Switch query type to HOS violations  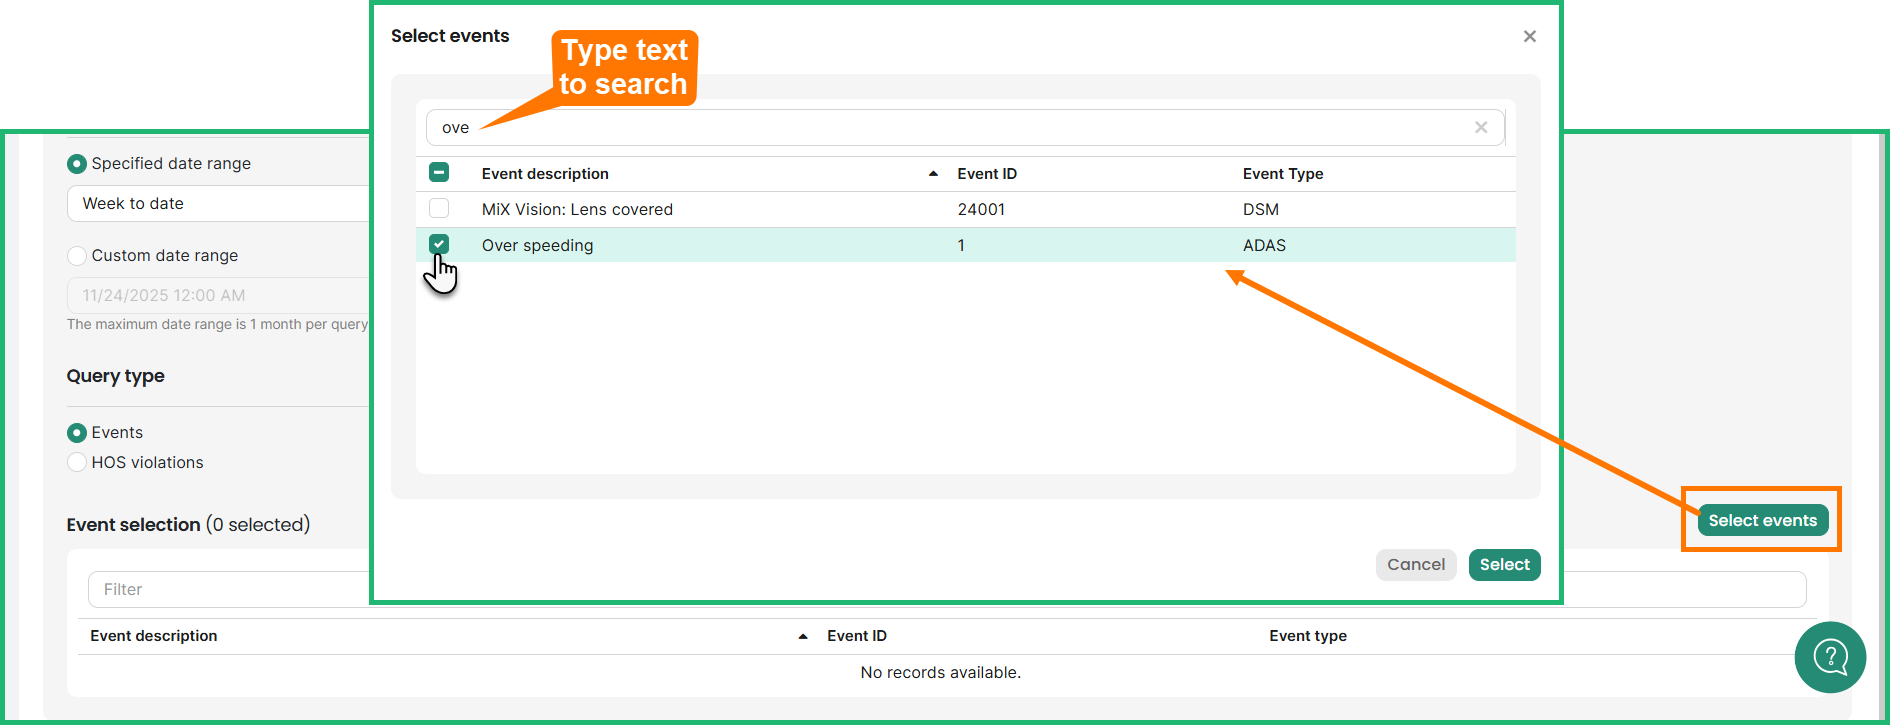[x=77, y=463]
